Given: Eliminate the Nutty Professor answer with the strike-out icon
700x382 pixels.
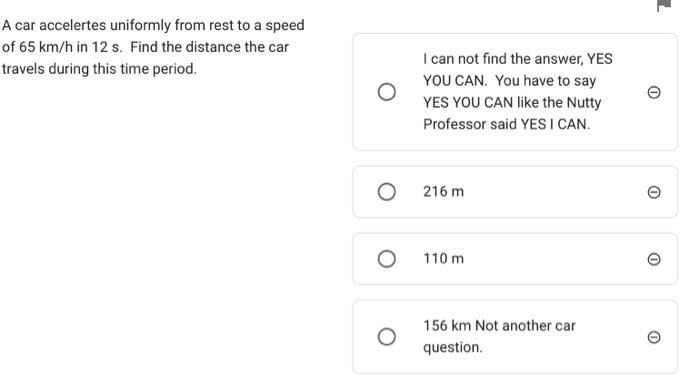Looking at the screenshot, I should pos(654,92).
